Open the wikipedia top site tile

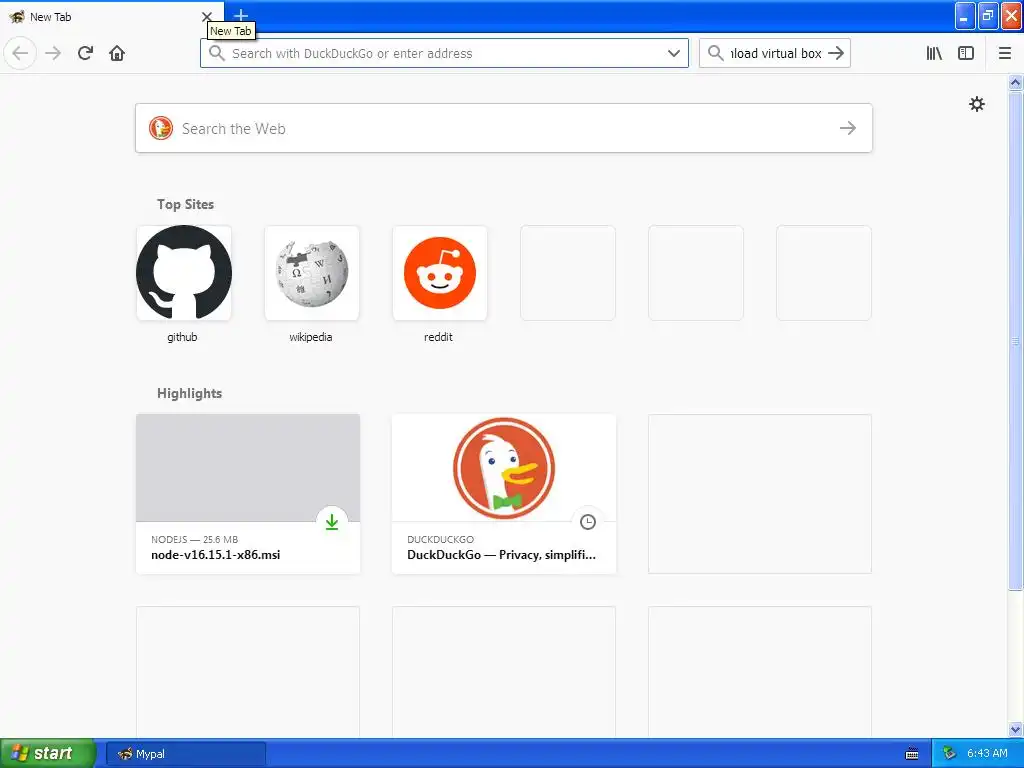click(x=312, y=273)
